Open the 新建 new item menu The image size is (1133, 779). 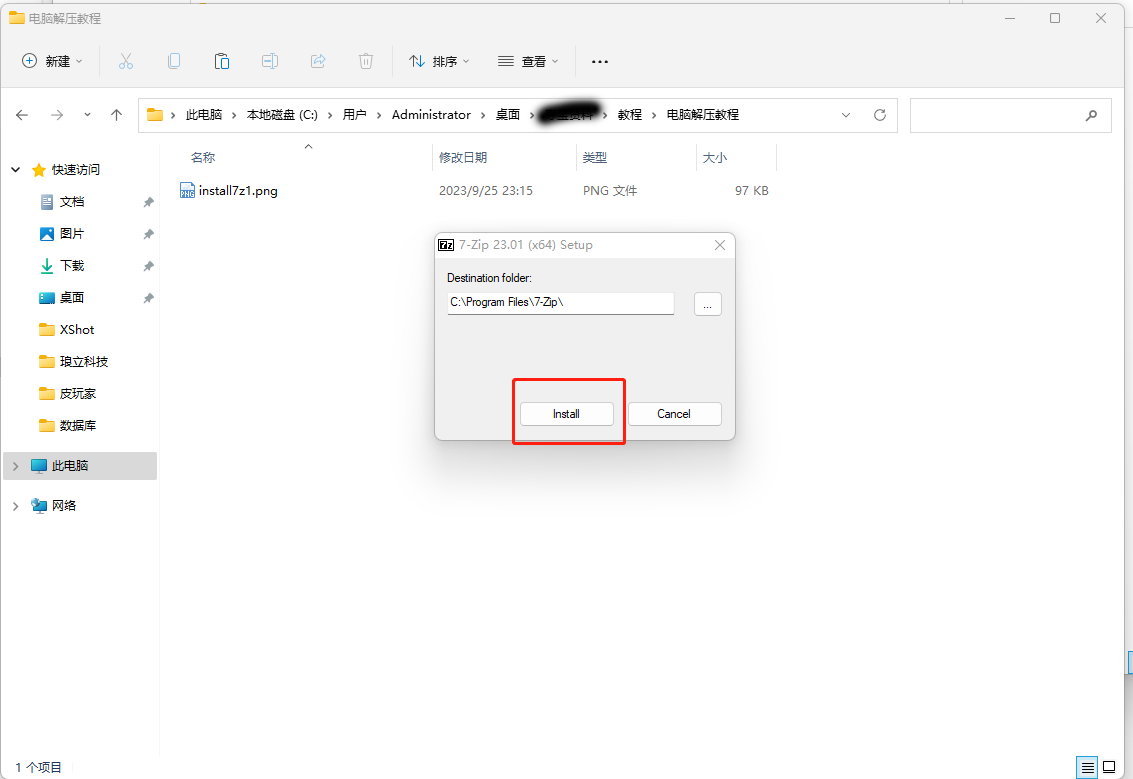point(52,61)
